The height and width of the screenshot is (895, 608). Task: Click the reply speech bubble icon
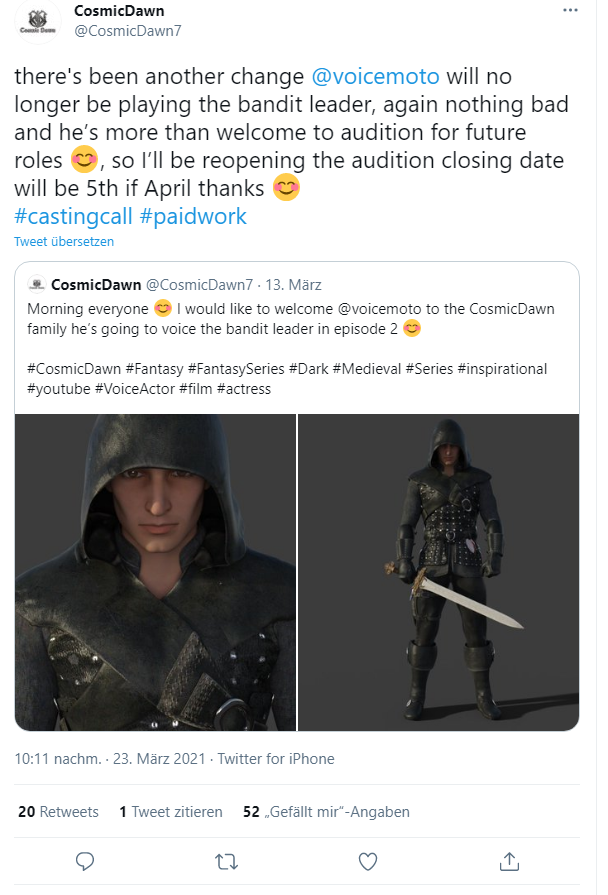point(85,861)
